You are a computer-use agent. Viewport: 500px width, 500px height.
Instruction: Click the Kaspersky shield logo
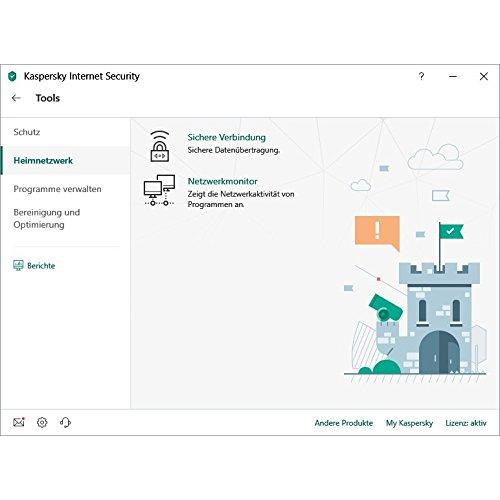point(12,76)
